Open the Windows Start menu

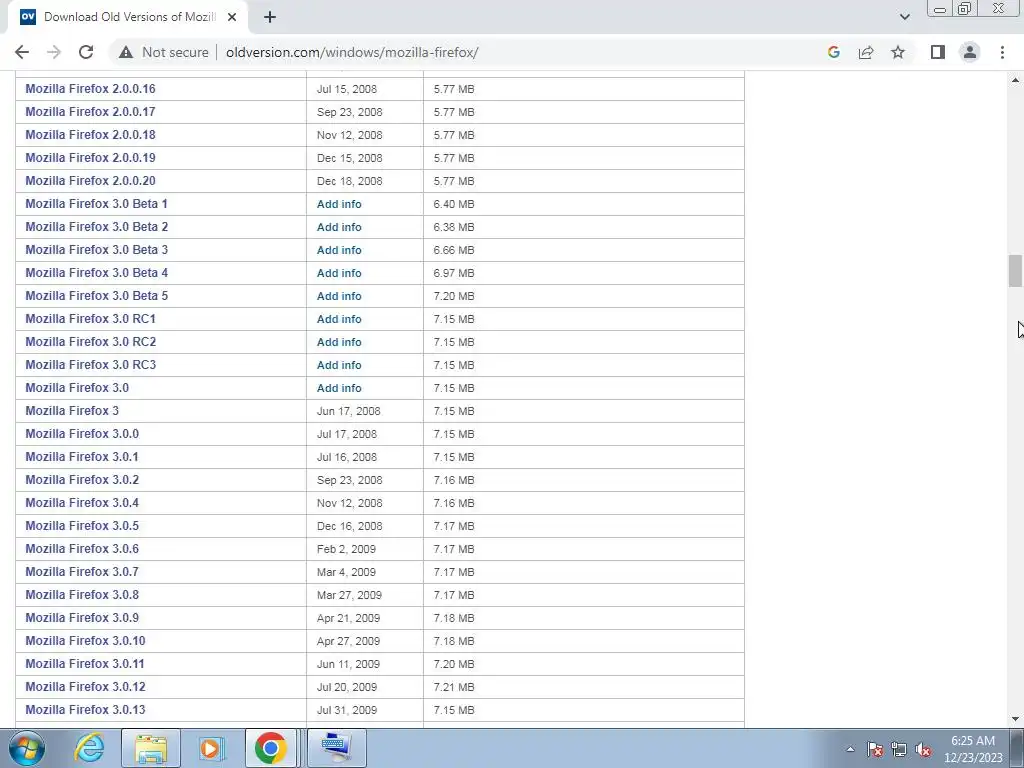(x=27, y=748)
